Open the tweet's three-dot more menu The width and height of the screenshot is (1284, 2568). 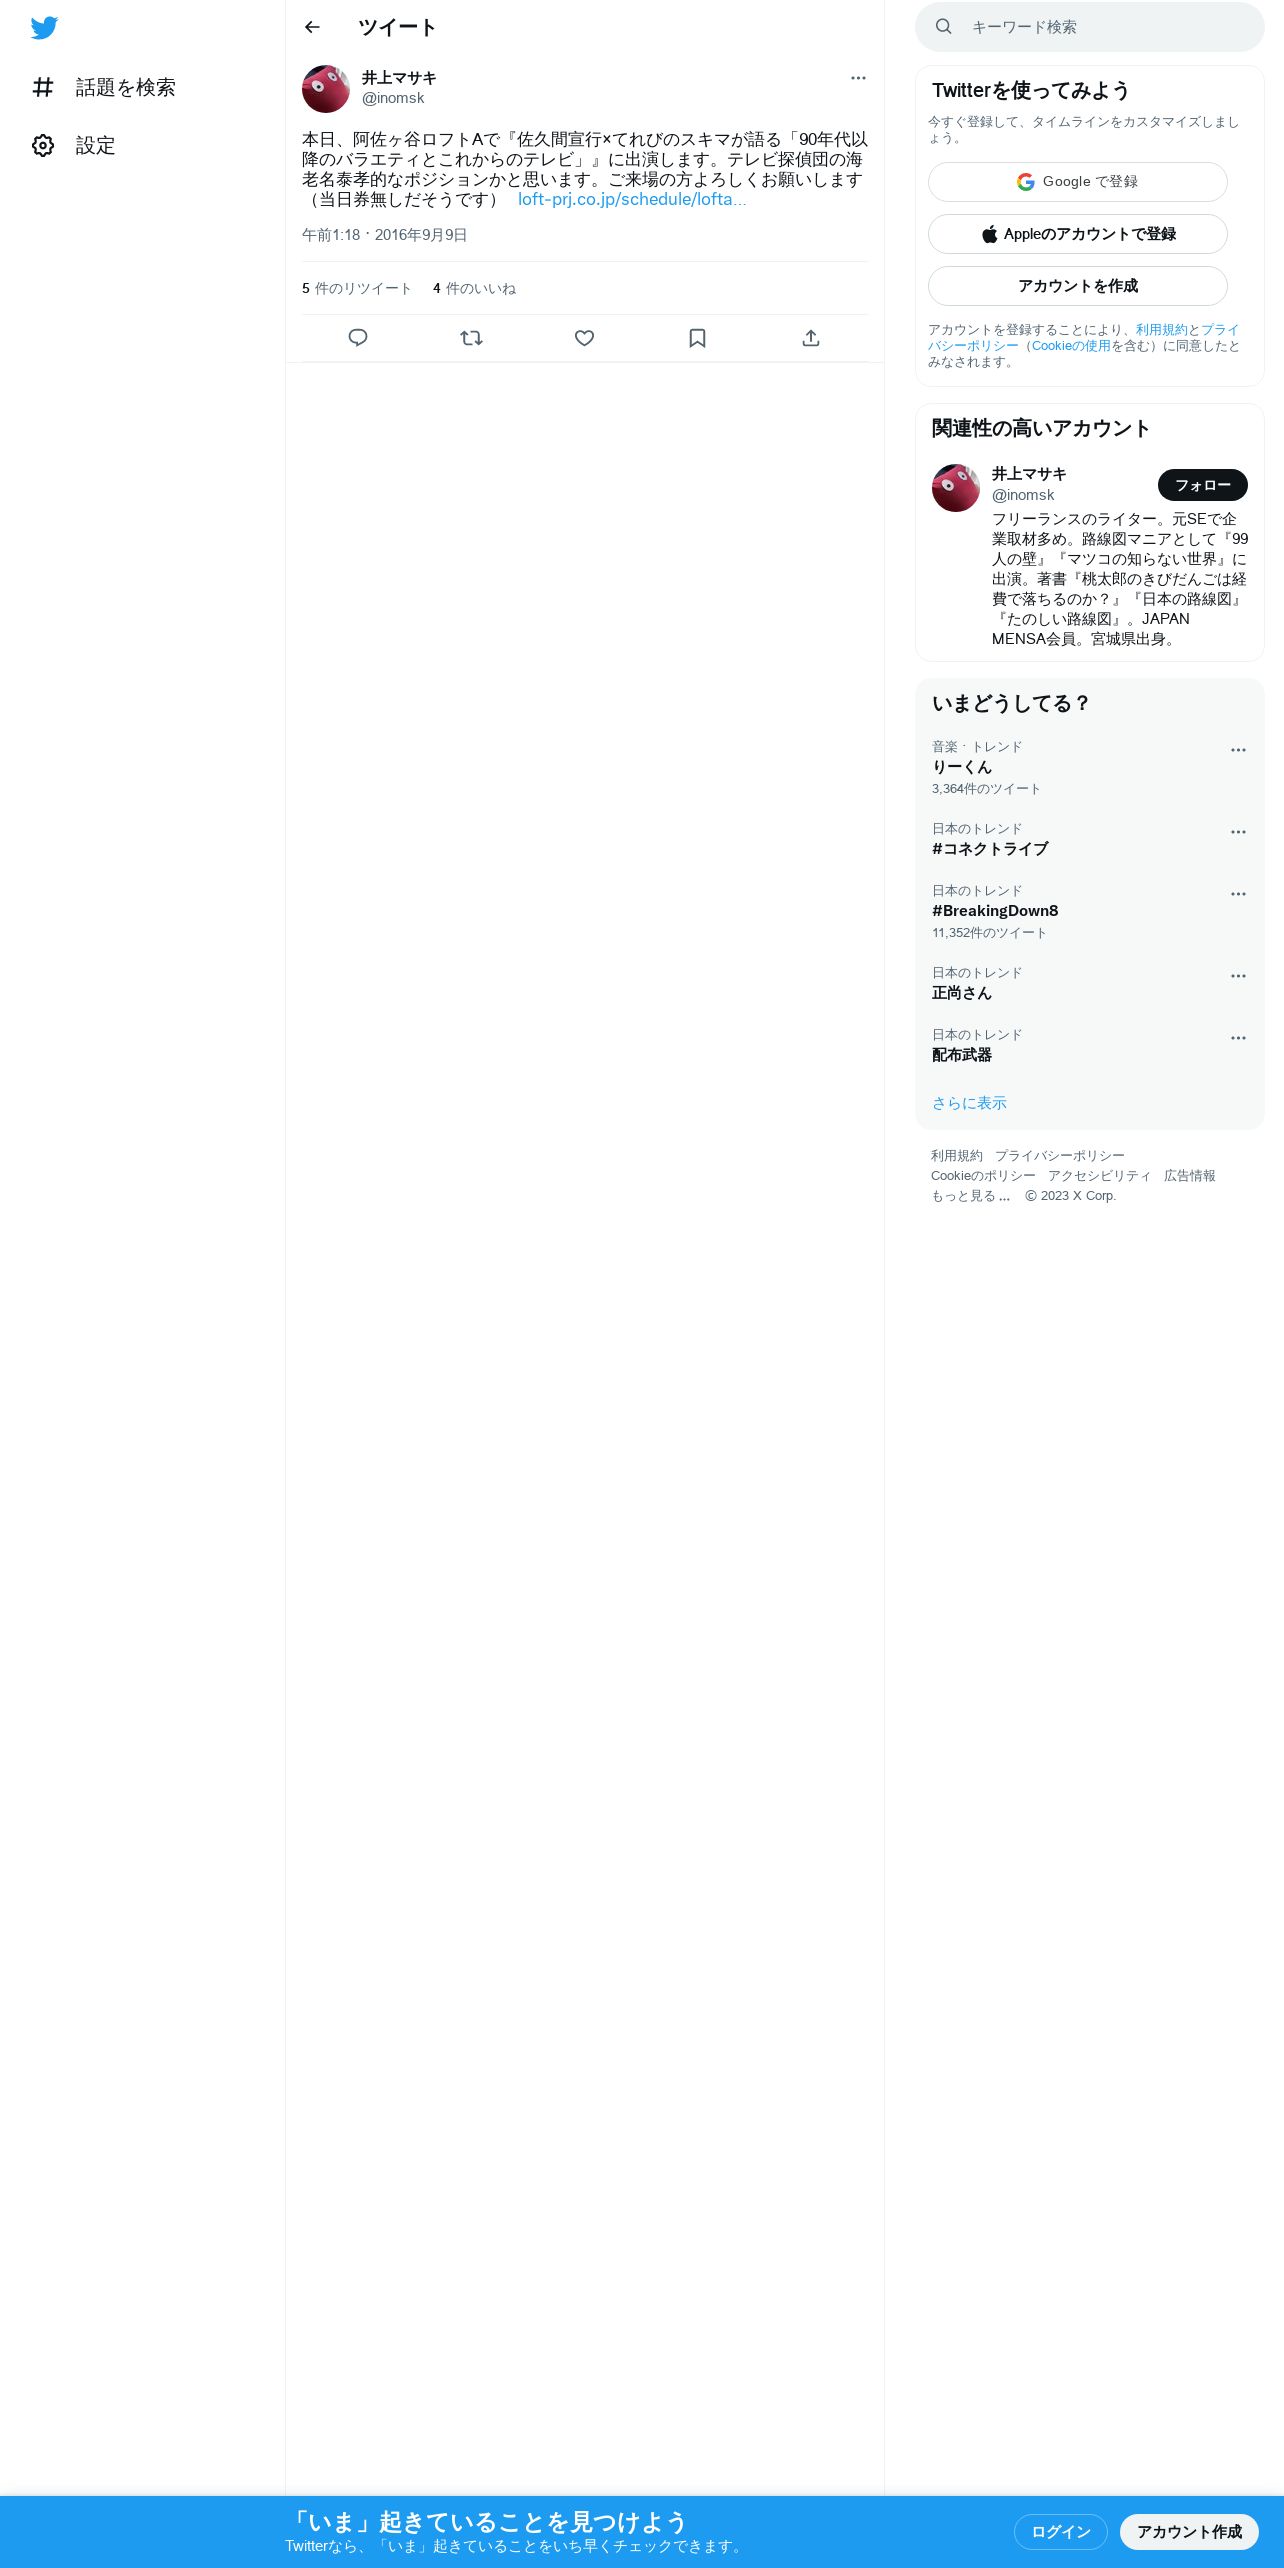tap(858, 78)
